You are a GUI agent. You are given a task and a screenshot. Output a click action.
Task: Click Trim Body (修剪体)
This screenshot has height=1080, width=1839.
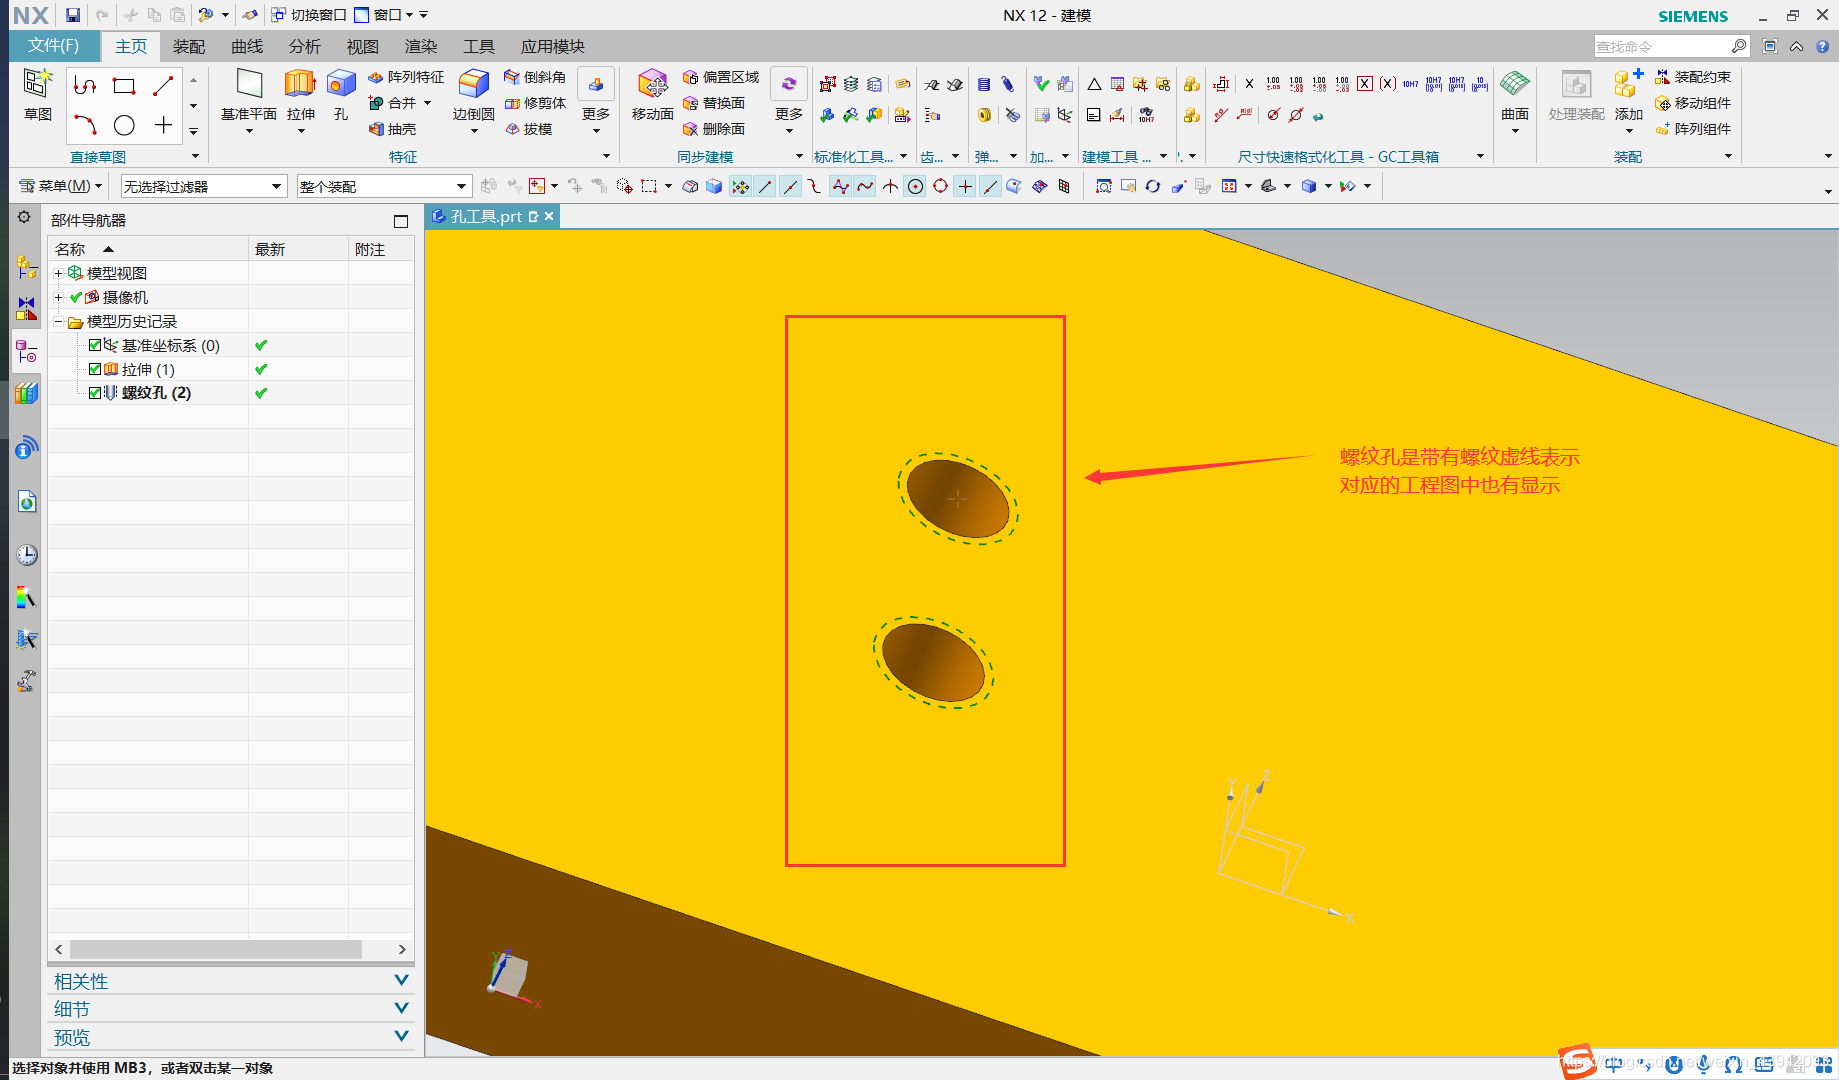click(535, 103)
